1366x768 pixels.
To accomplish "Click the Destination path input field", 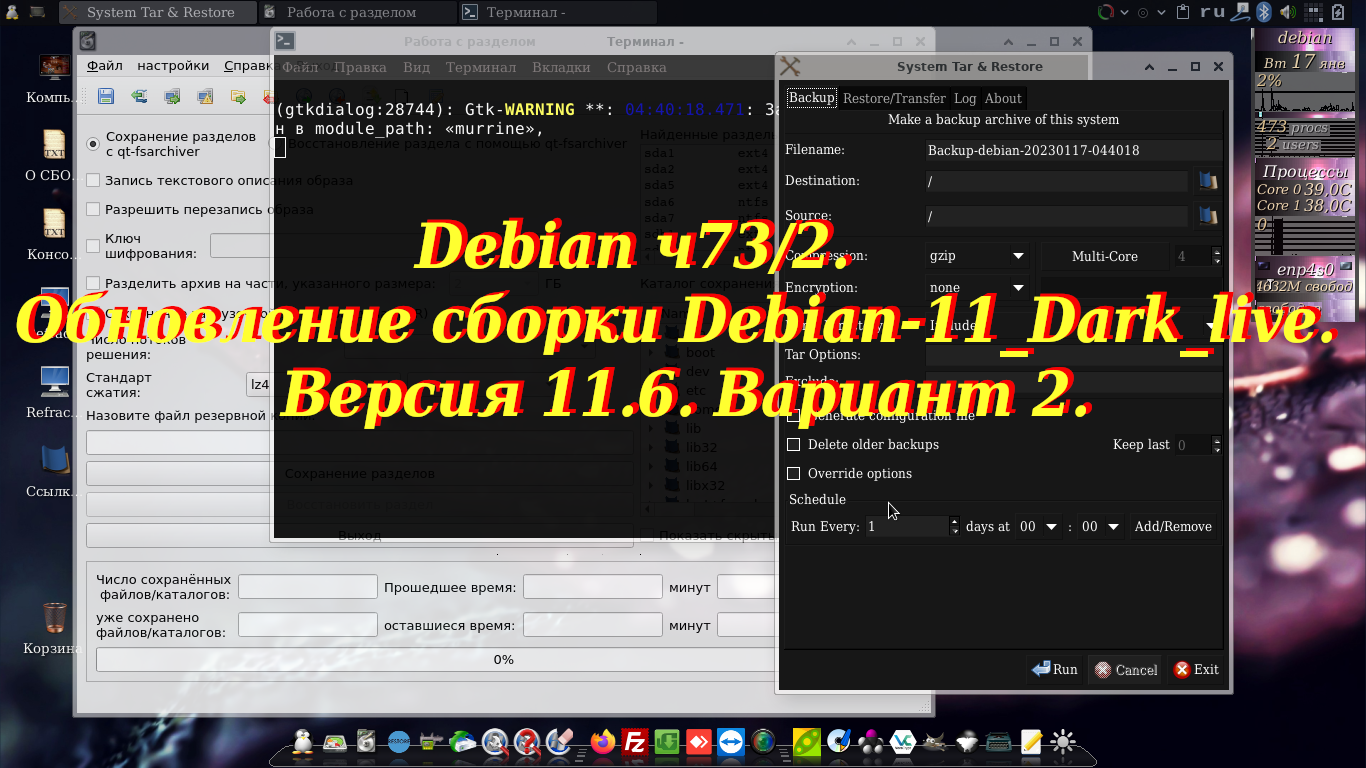I will click(x=1056, y=181).
